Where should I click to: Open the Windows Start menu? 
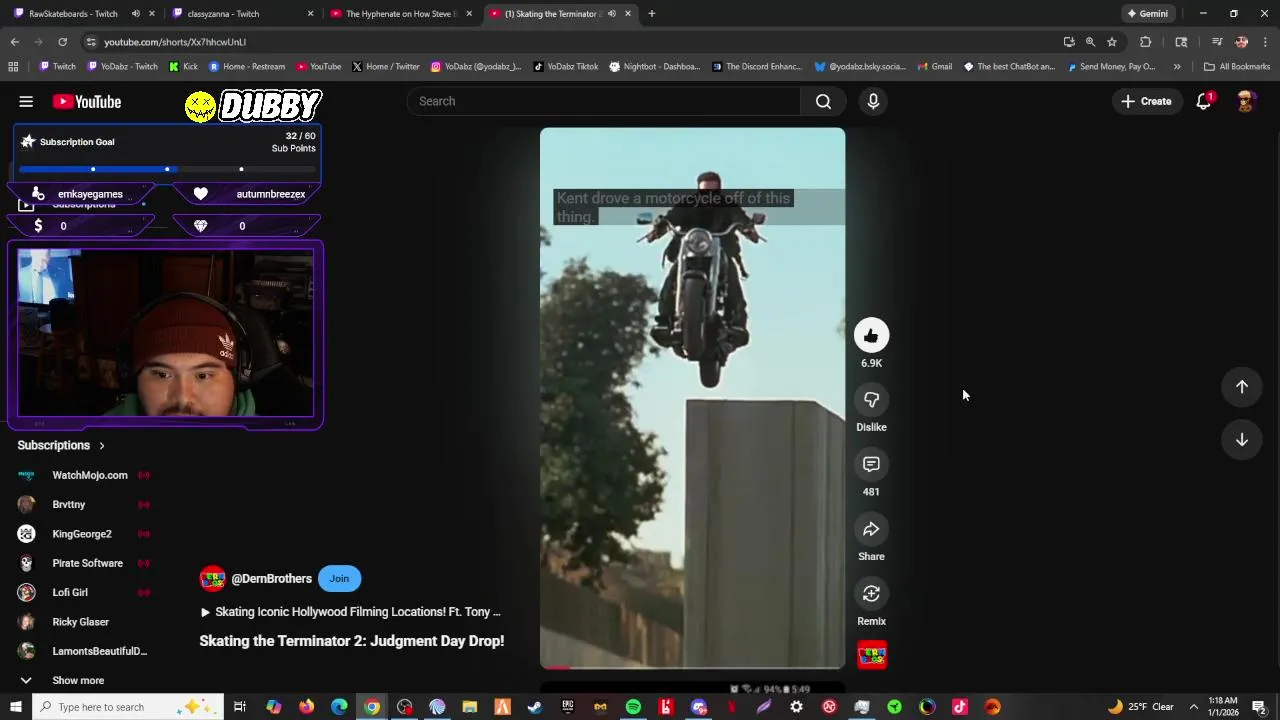15,707
